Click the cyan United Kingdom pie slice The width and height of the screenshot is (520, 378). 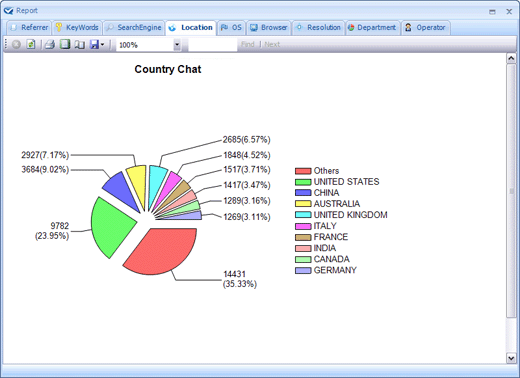point(157,182)
